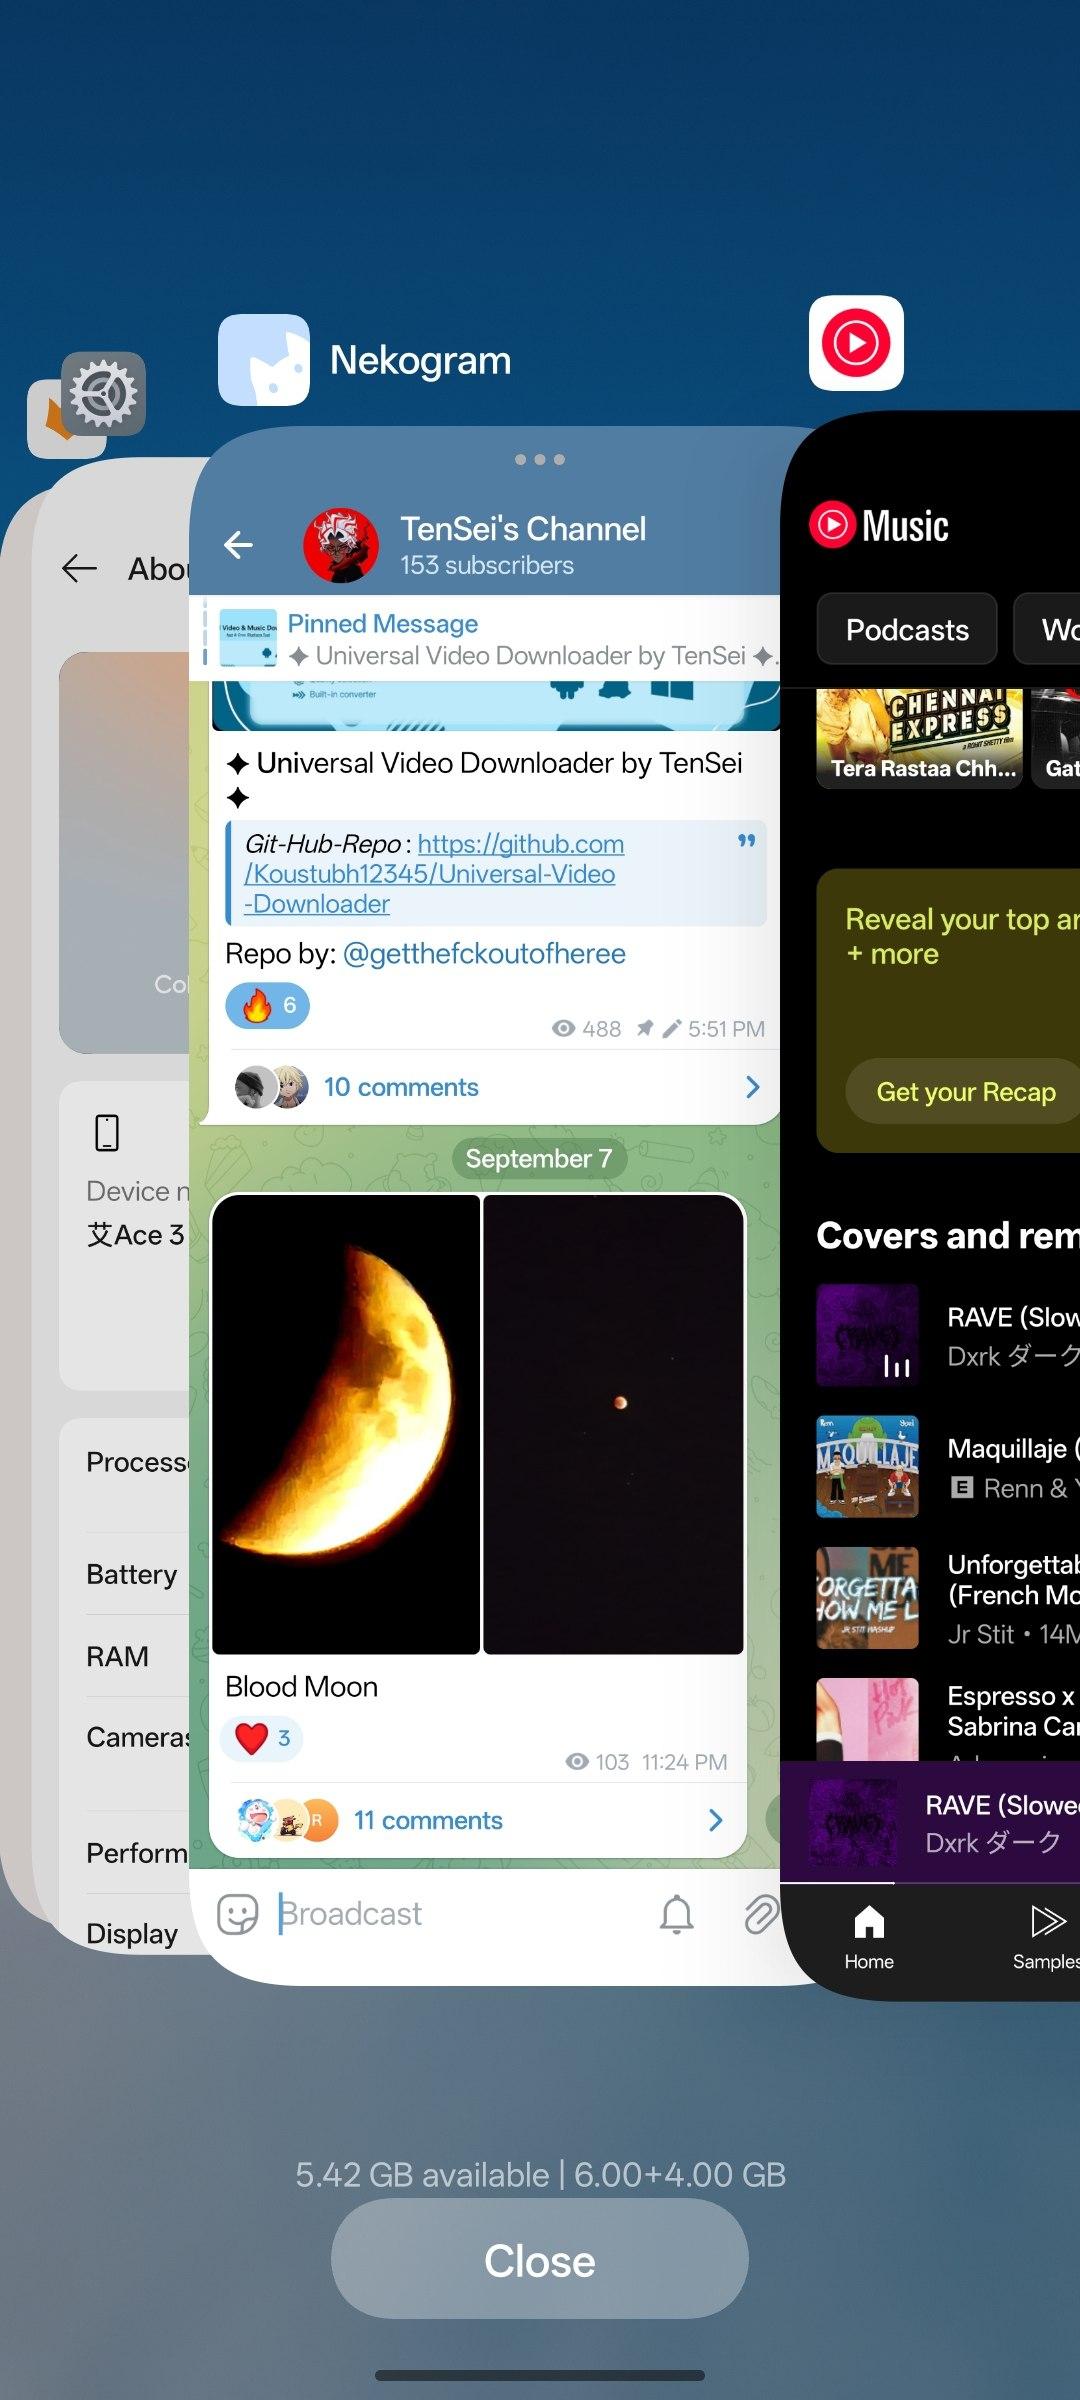
Task: Tap the 103 views eye icon
Action: (577, 1761)
